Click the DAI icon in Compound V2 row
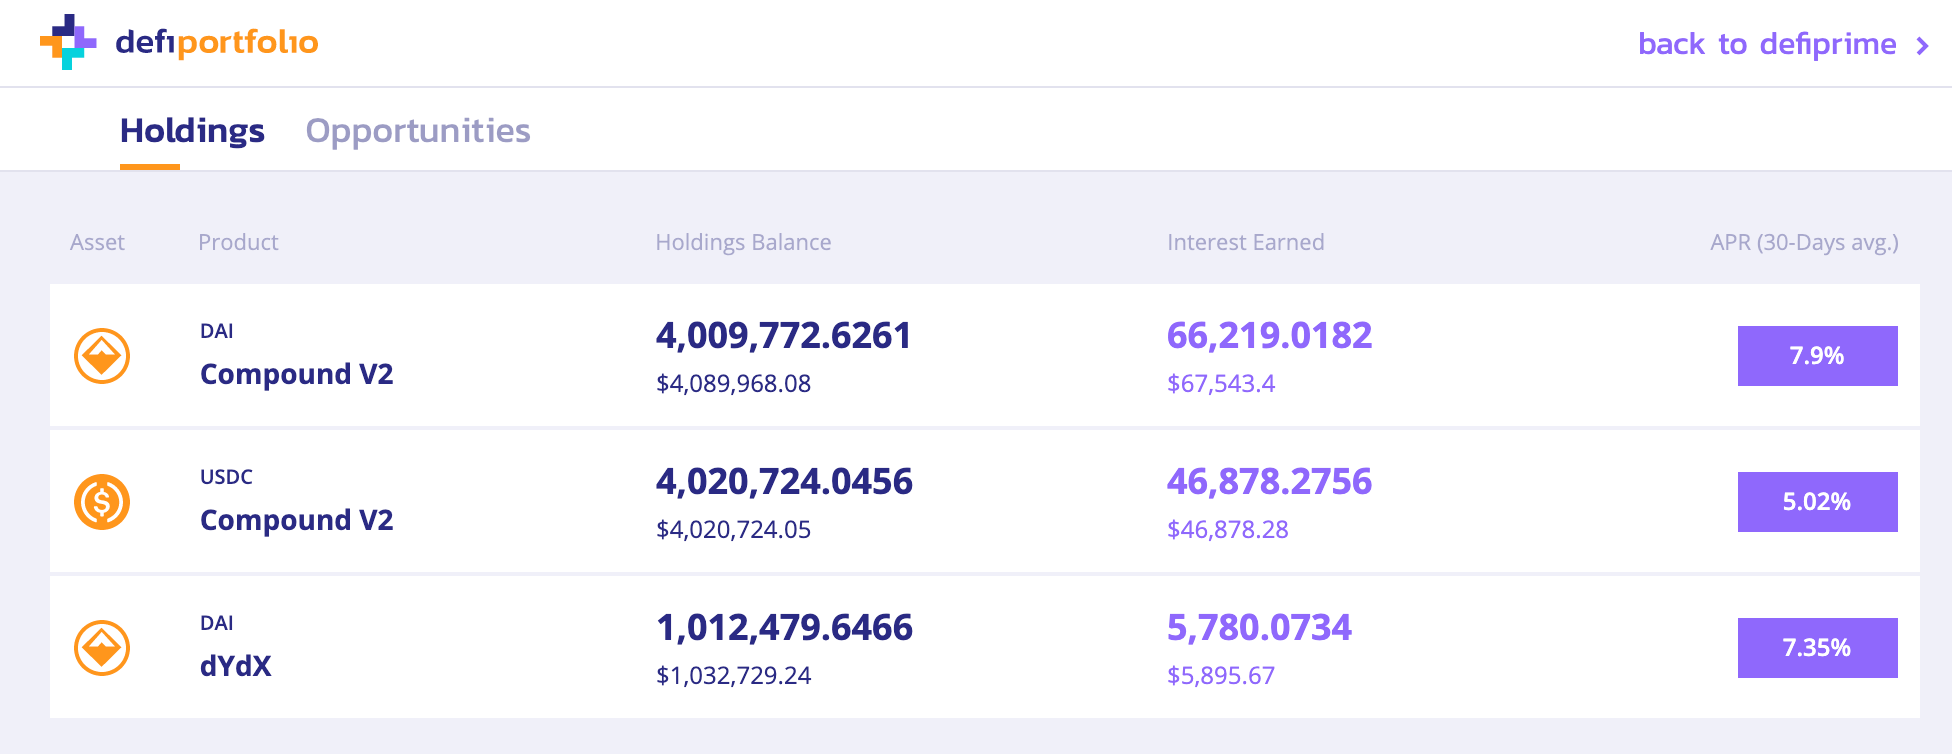Image resolution: width=1952 pixels, height=754 pixels. pos(102,356)
